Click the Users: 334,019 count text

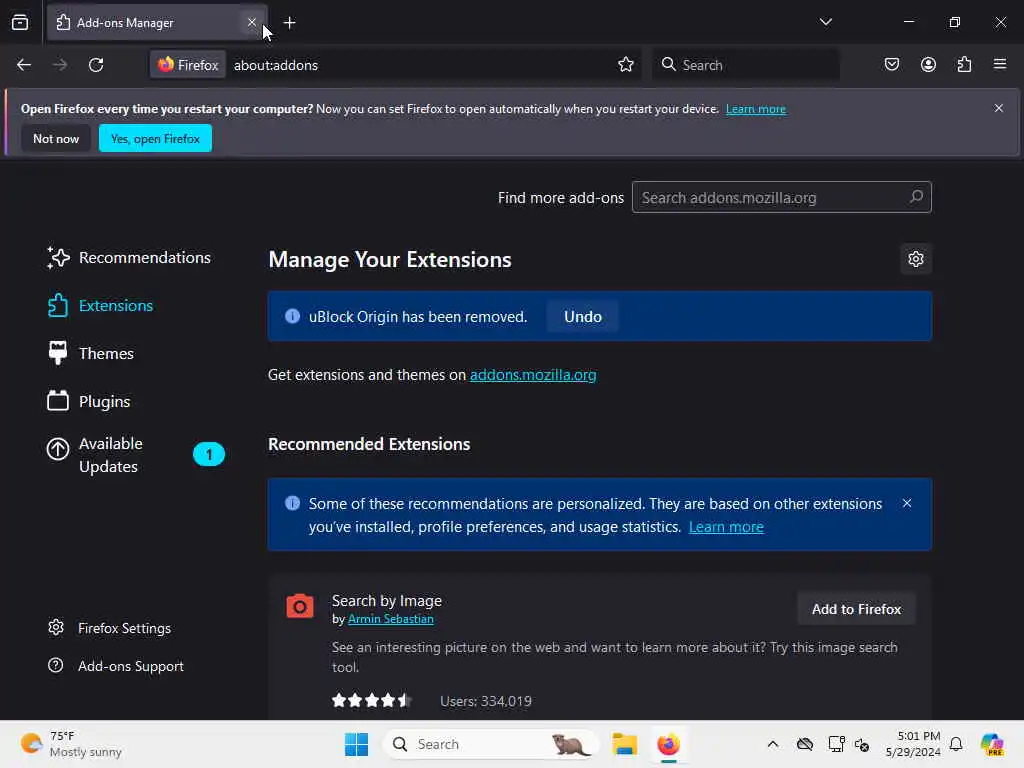(x=486, y=701)
